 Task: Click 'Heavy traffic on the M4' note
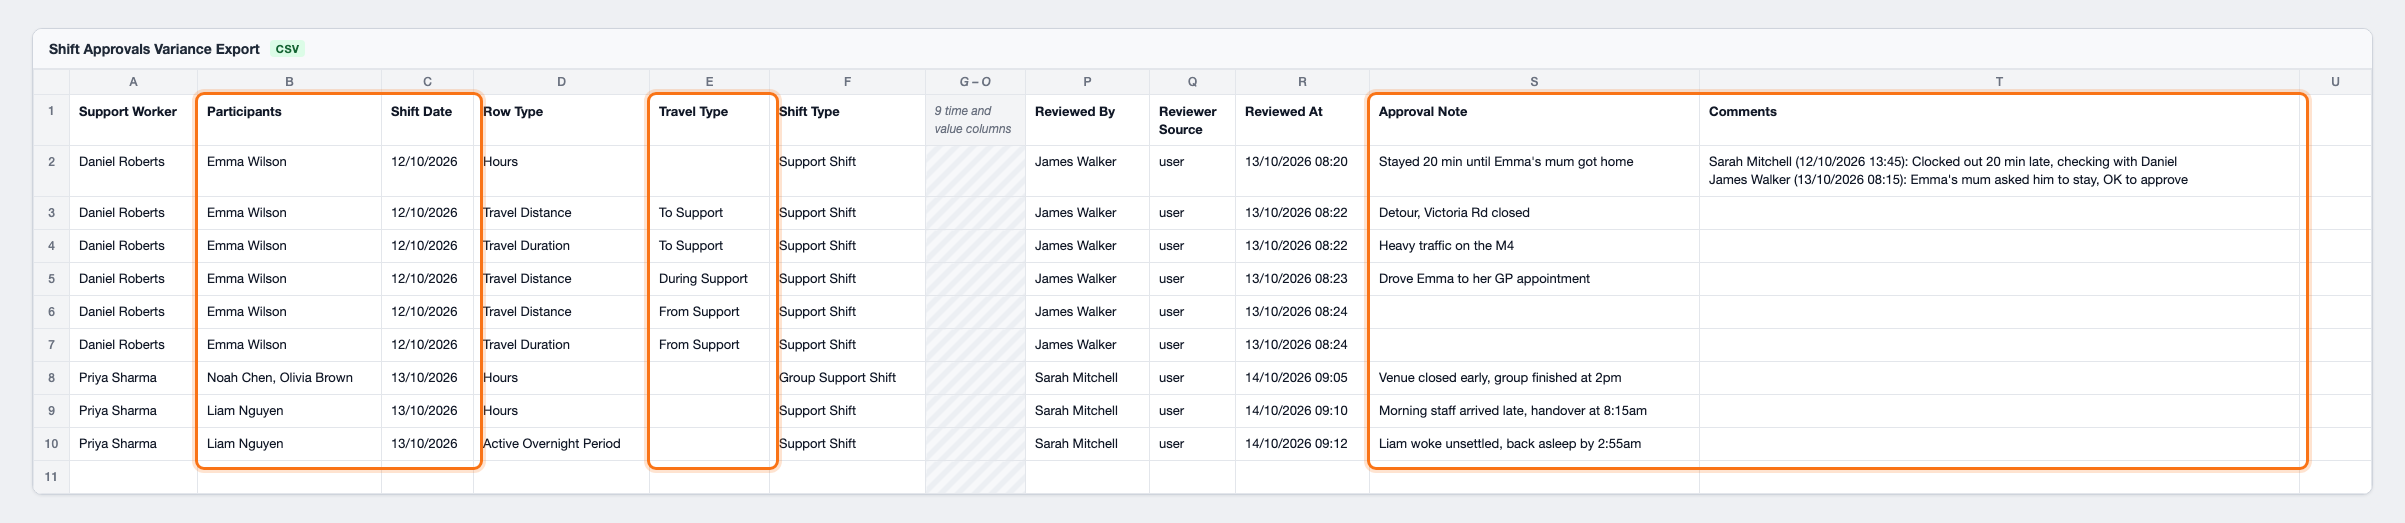(1534, 246)
